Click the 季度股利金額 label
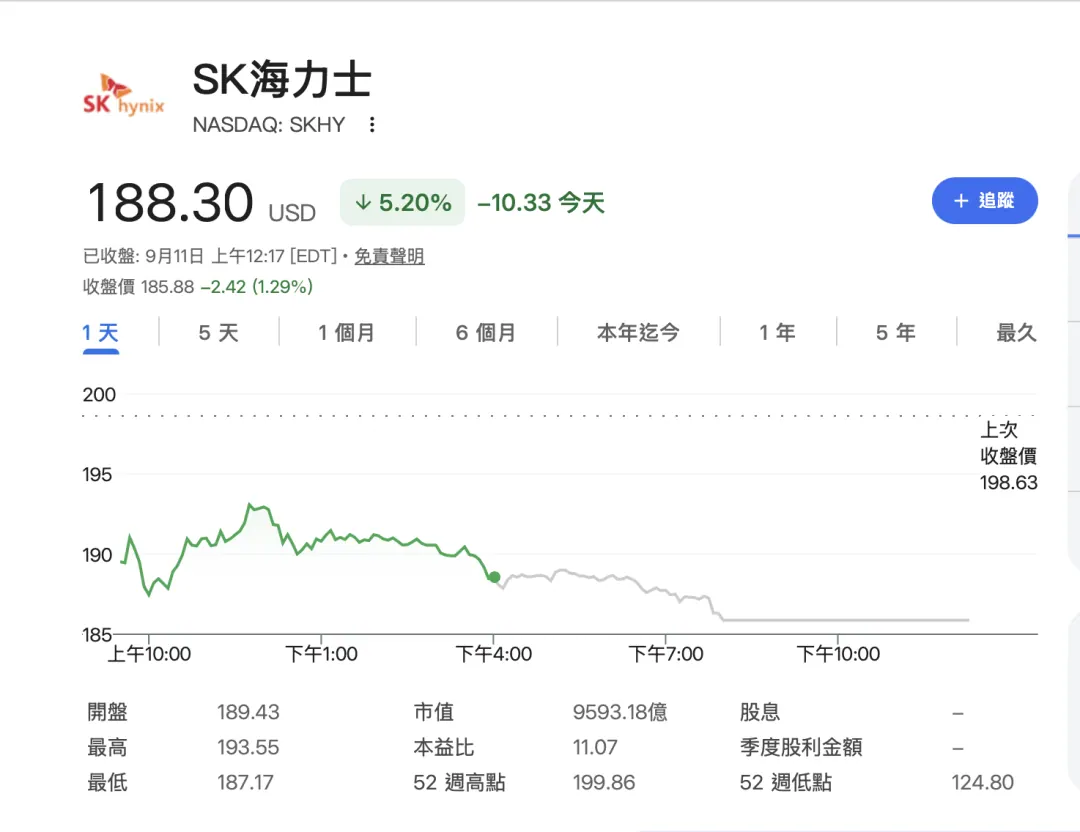The height and width of the screenshot is (832, 1080). point(801,747)
